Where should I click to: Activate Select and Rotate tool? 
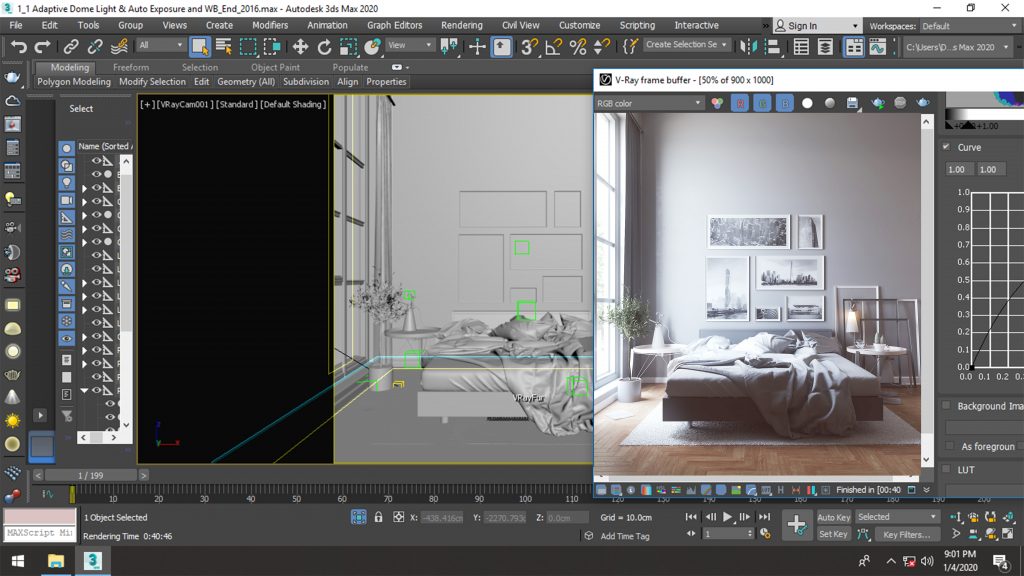[x=324, y=46]
